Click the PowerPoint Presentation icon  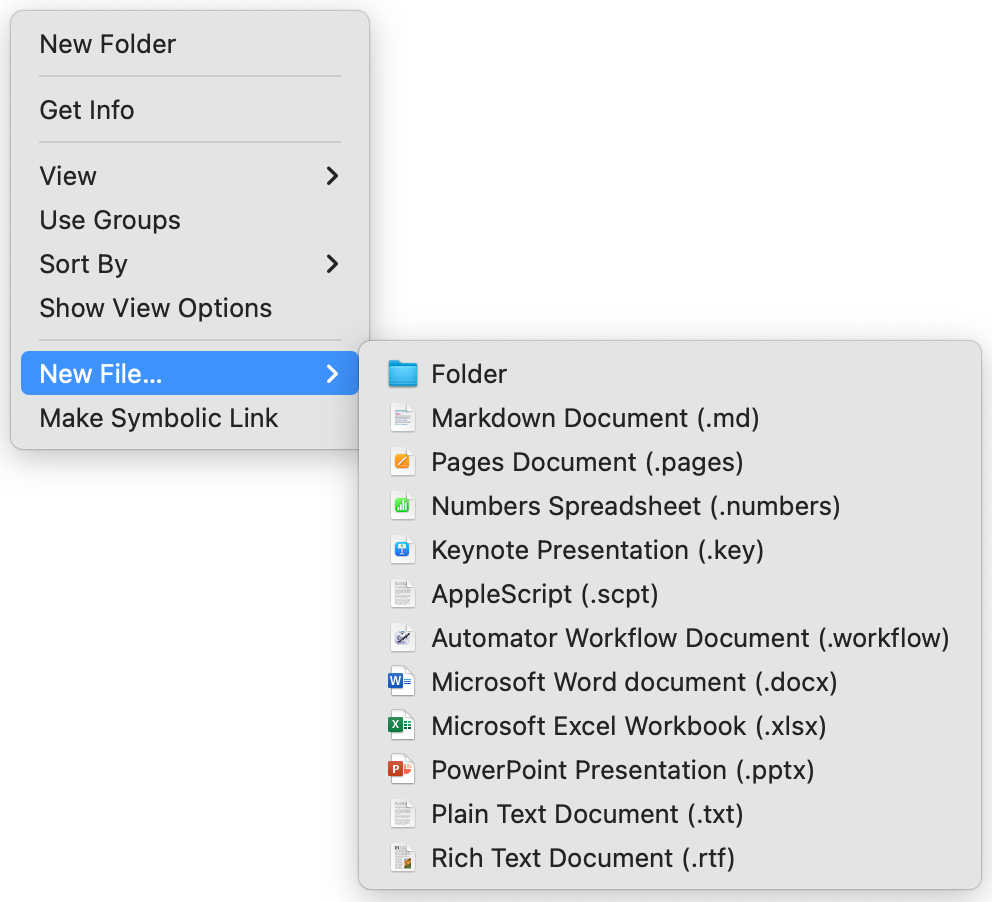(x=401, y=770)
